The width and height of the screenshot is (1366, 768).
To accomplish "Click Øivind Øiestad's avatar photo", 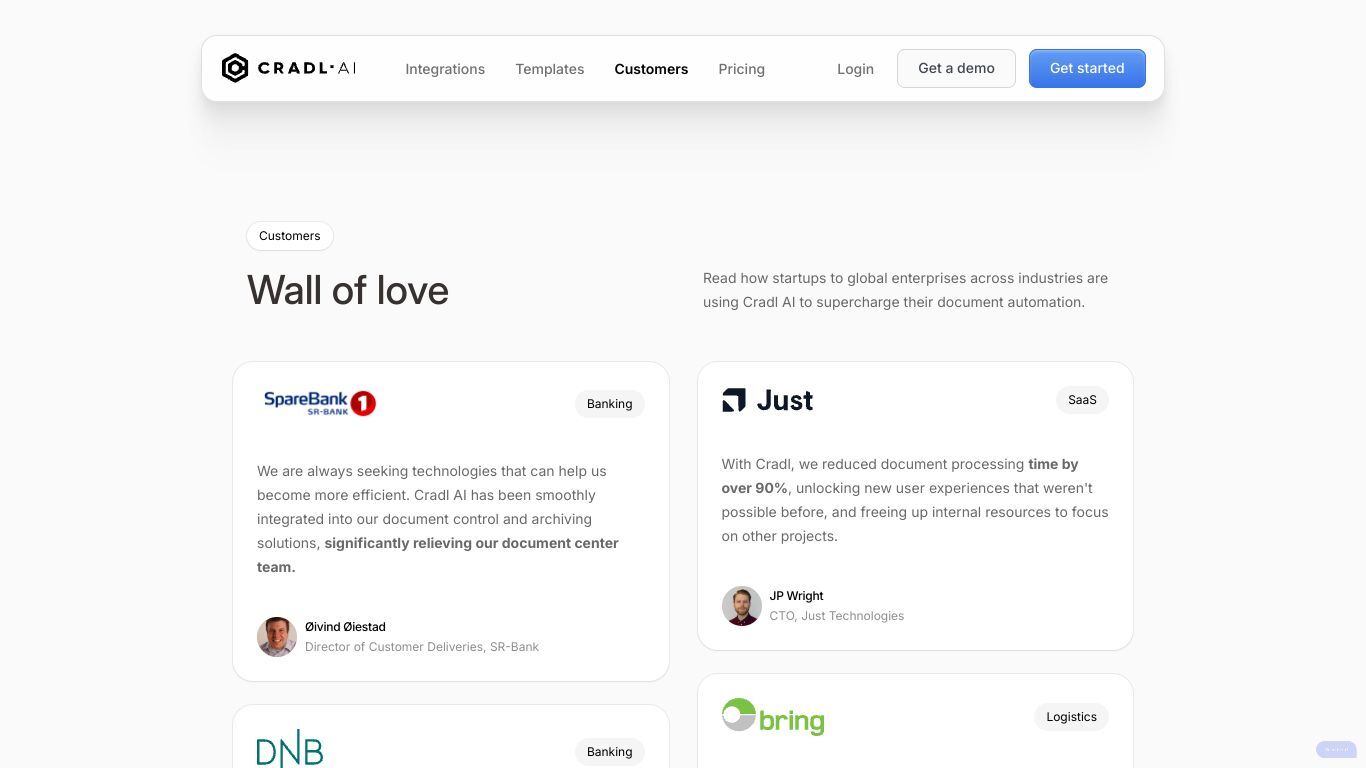I will click(277, 637).
